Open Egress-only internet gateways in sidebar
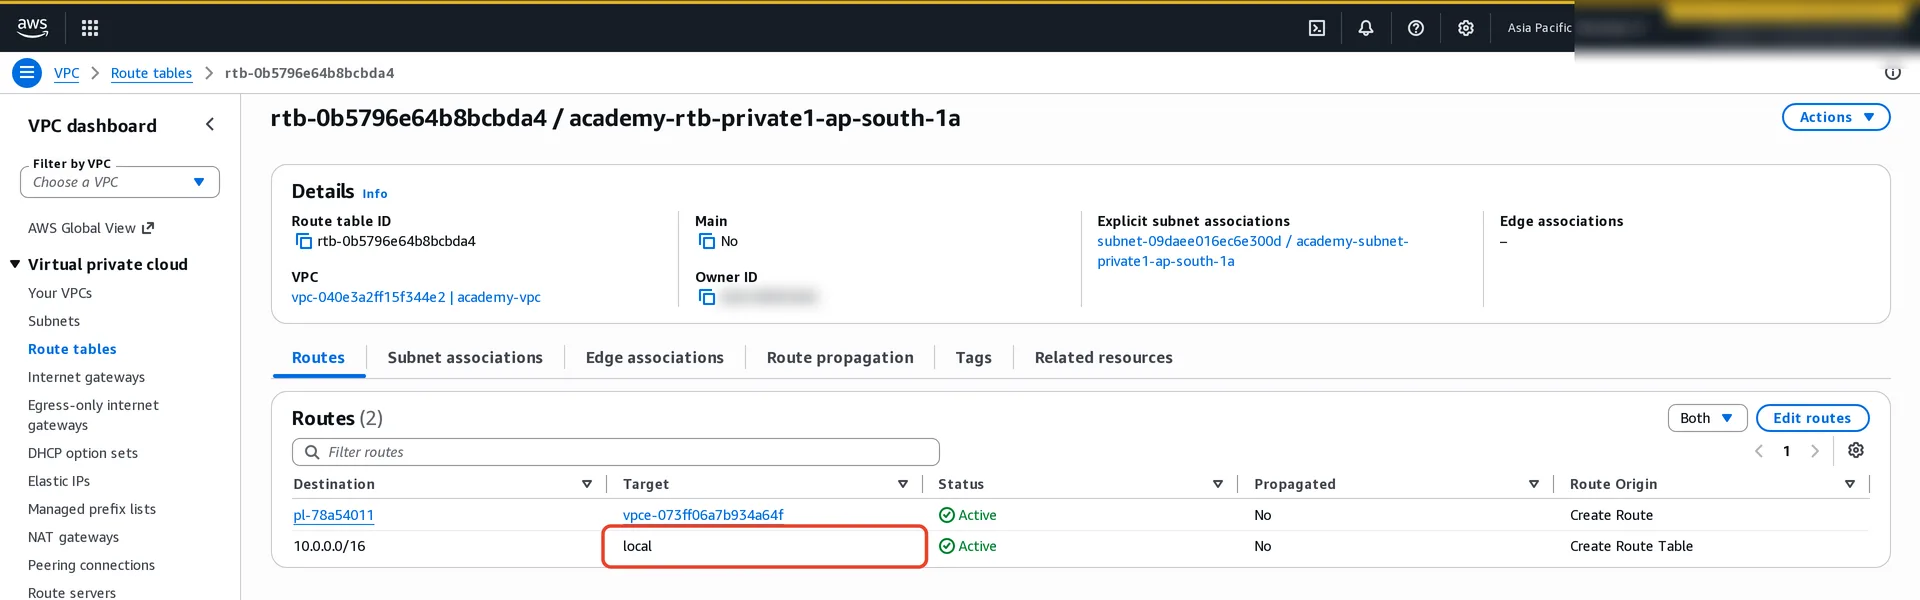The width and height of the screenshot is (1920, 600). (x=93, y=415)
